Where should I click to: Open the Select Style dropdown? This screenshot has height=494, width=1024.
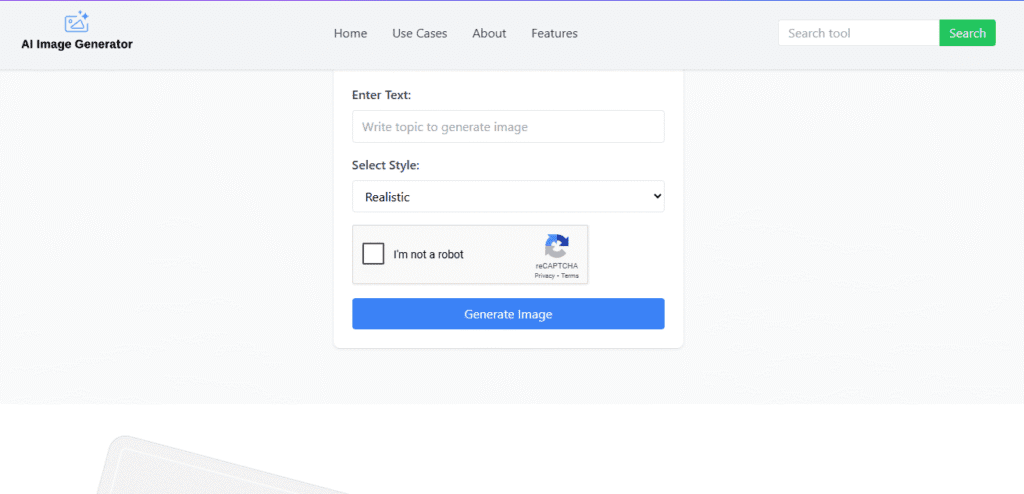(508, 197)
